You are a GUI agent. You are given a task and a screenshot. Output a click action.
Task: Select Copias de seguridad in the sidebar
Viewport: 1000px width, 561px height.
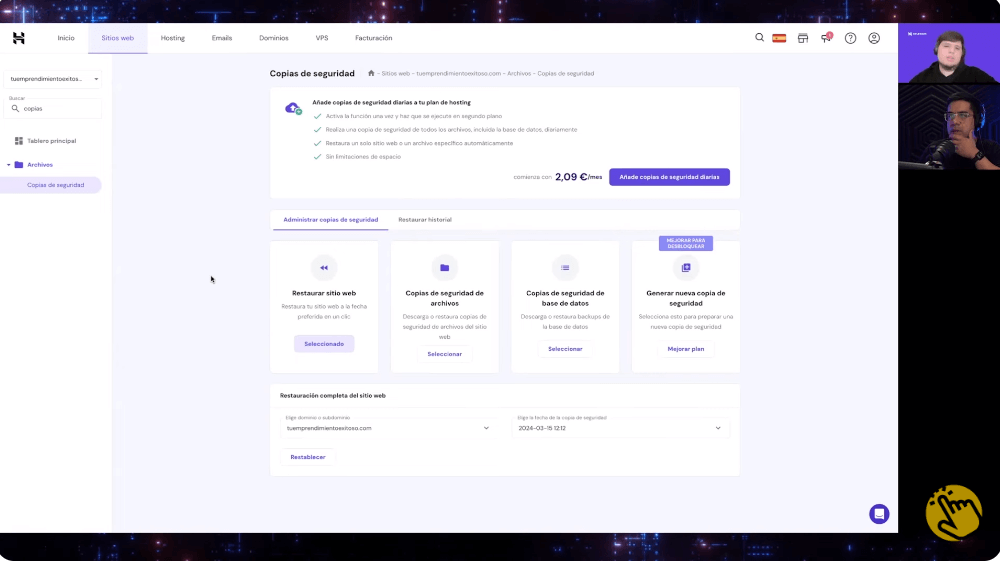55,185
